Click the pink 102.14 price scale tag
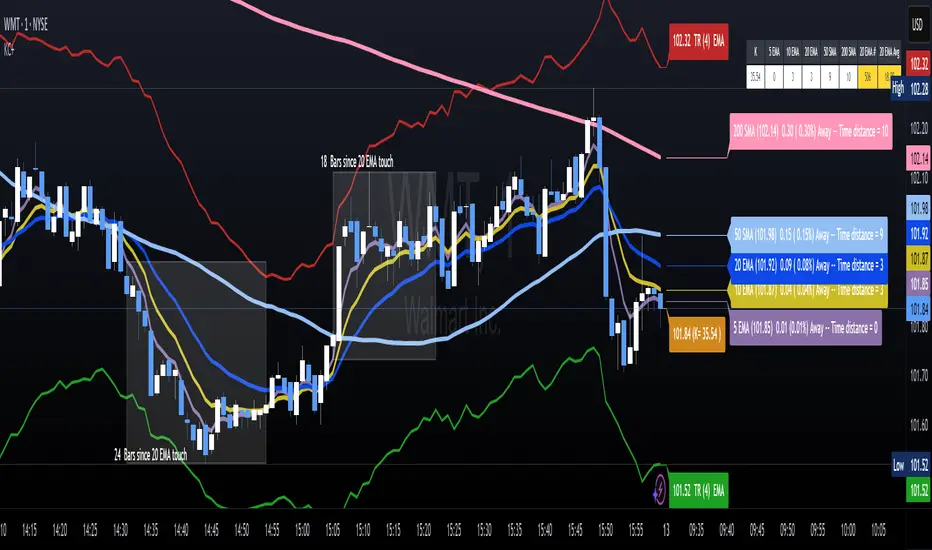This screenshot has width=932, height=550. point(918,158)
